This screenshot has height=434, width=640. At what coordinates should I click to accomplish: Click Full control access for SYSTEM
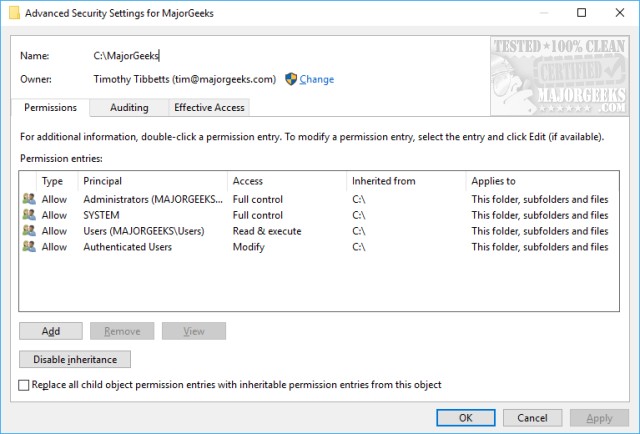pyautogui.click(x=258, y=215)
